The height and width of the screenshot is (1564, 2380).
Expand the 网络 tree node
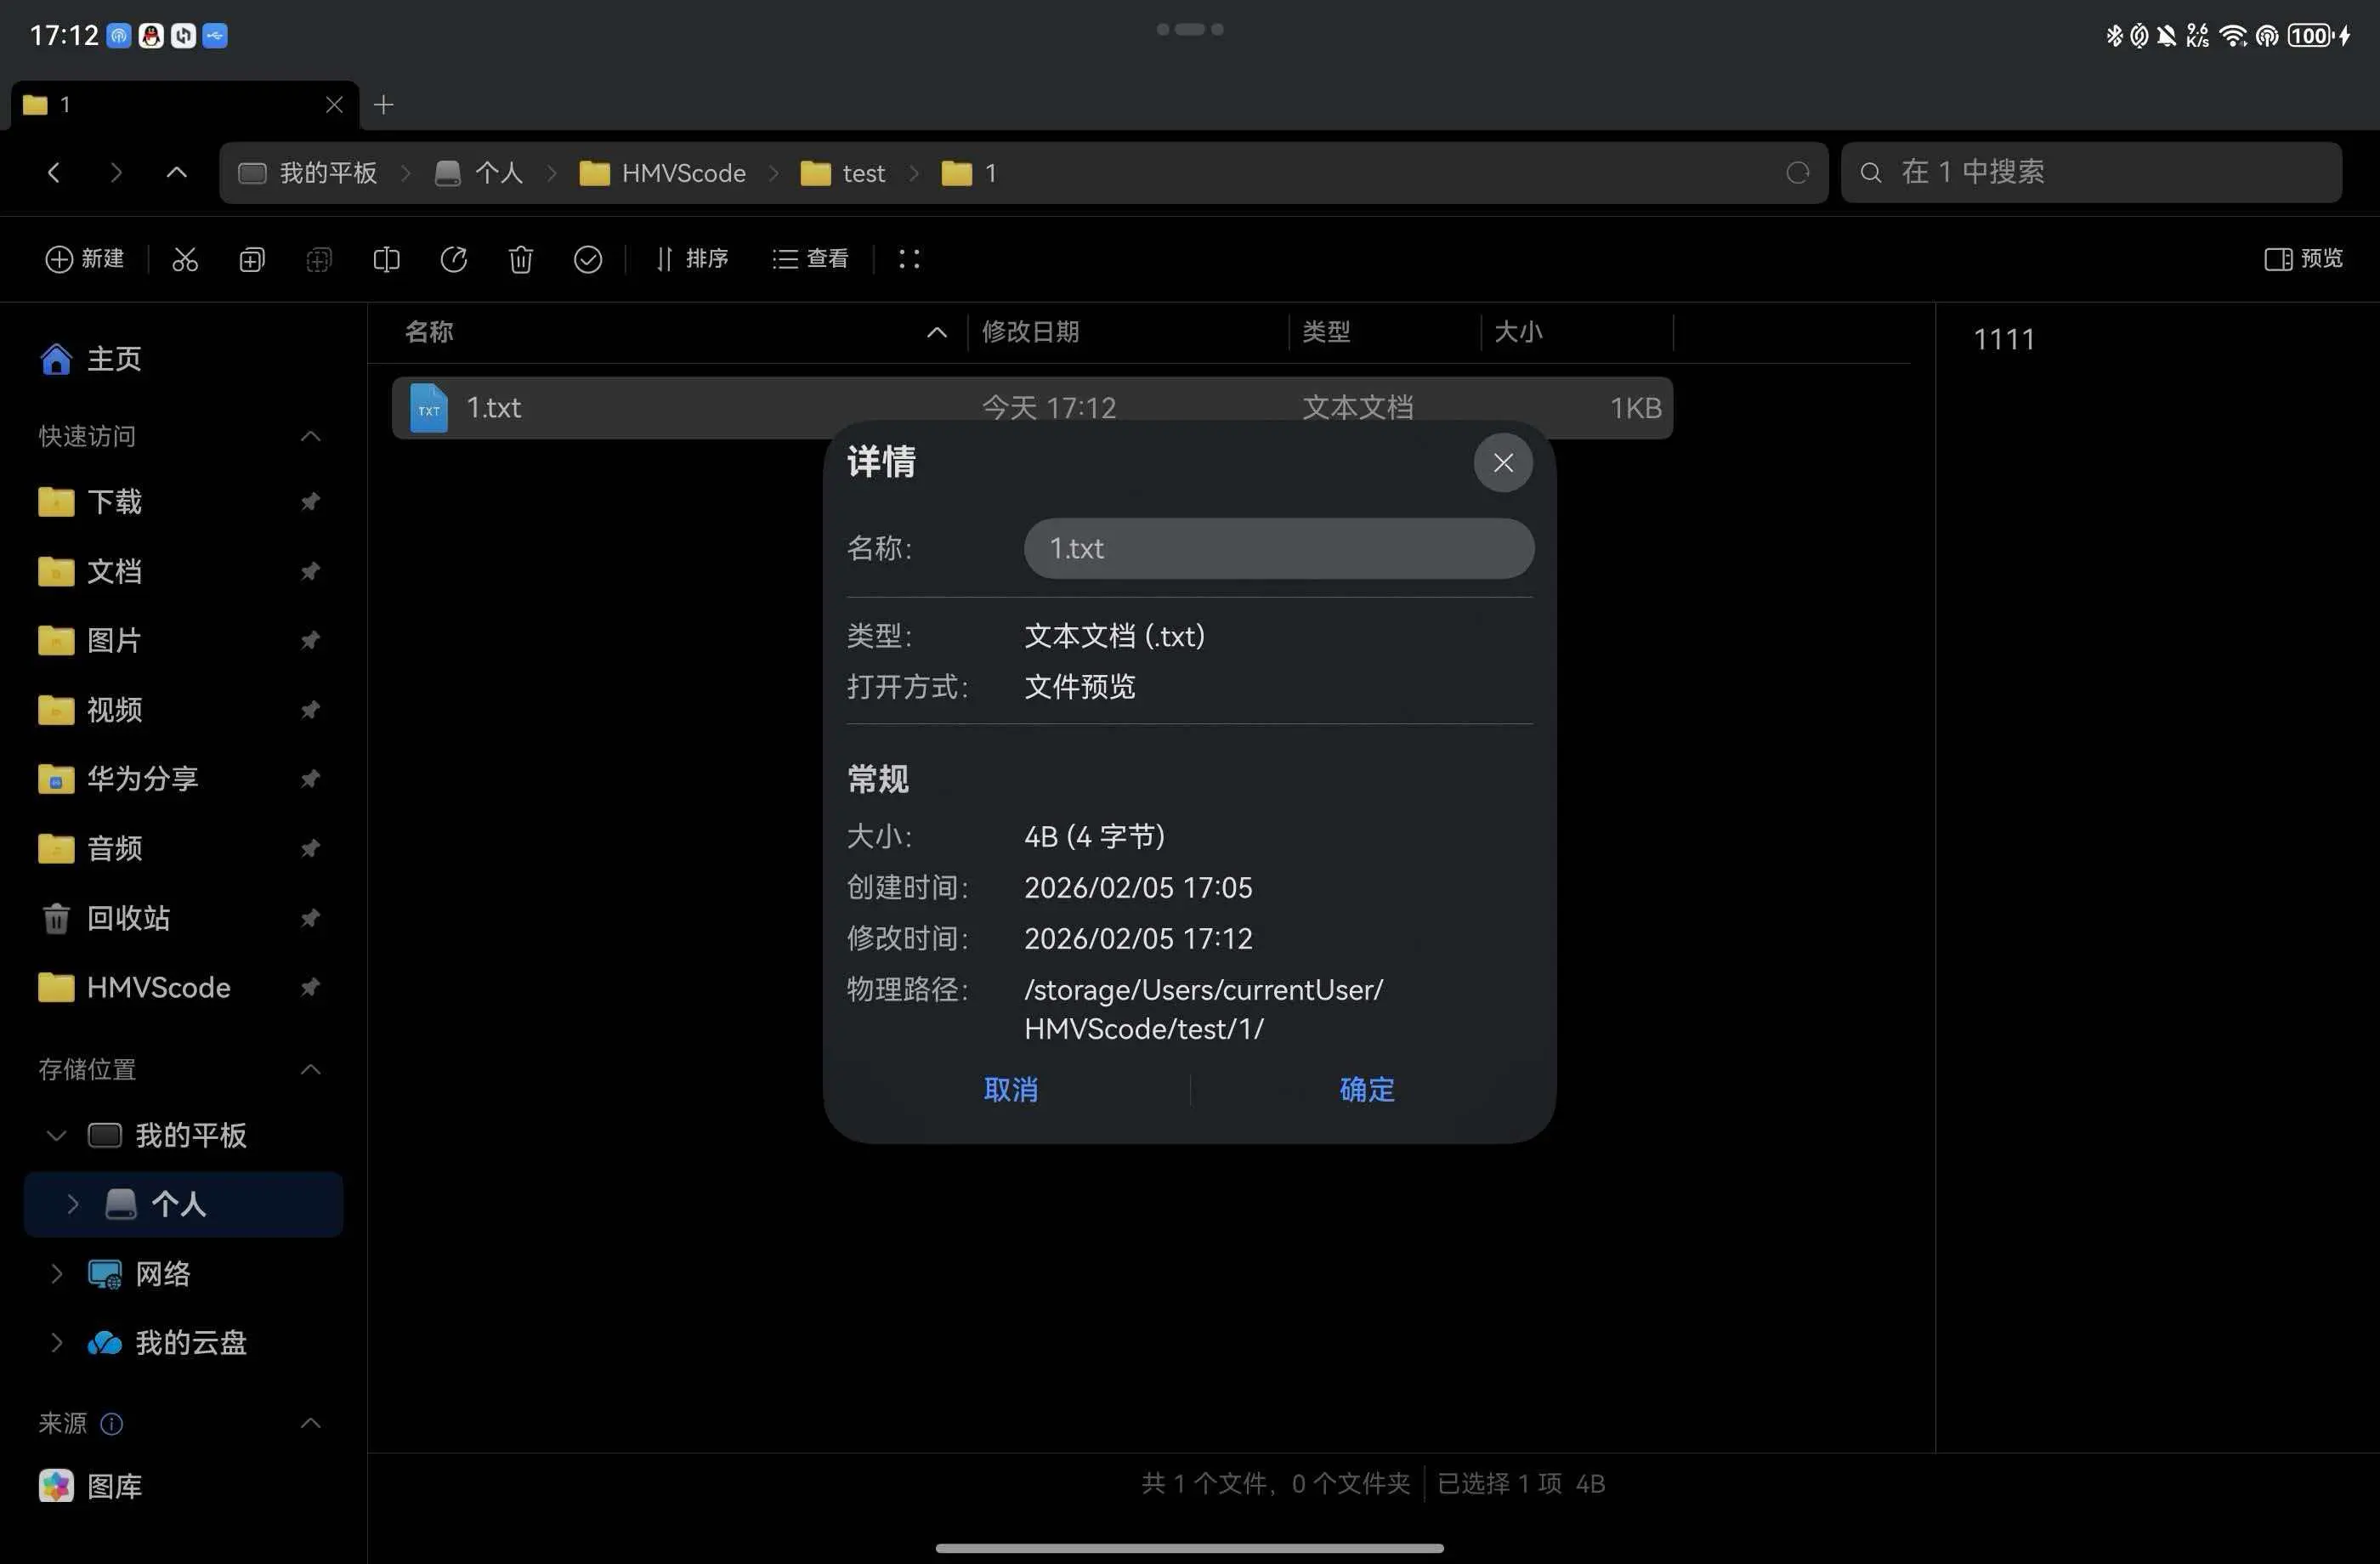[x=57, y=1273]
